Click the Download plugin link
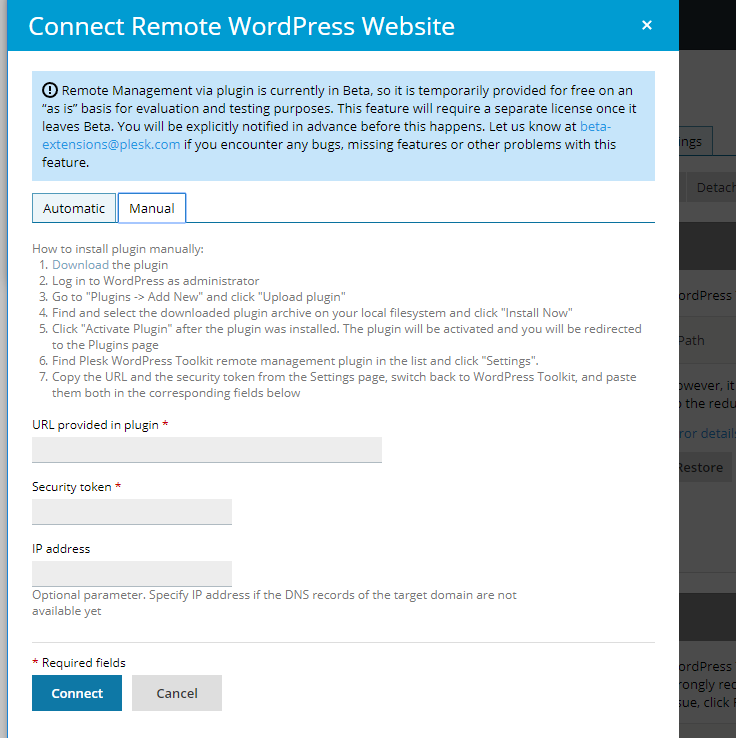The height and width of the screenshot is (738, 736). pyautogui.click(x=80, y=265)
